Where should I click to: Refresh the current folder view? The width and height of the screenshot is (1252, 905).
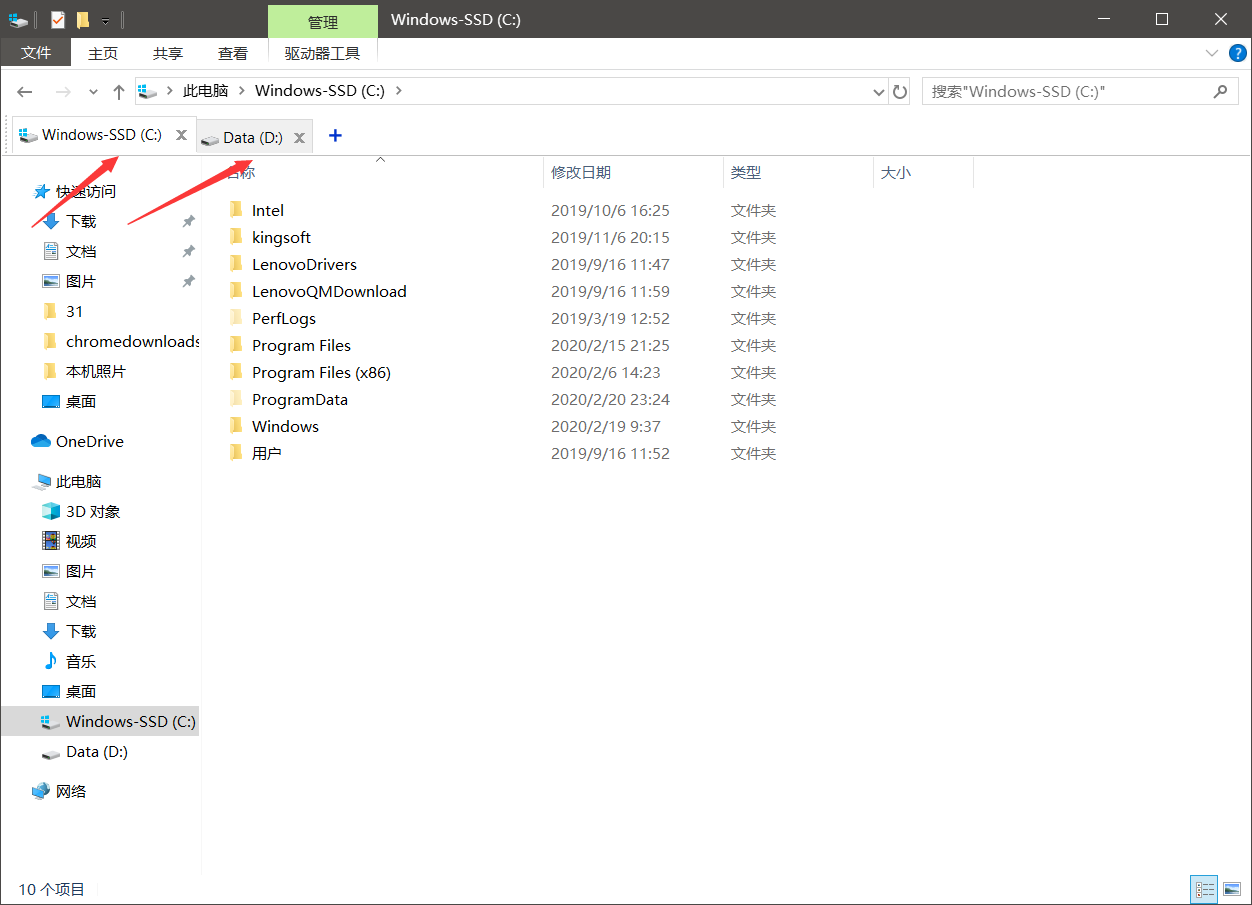pos(900,92)
